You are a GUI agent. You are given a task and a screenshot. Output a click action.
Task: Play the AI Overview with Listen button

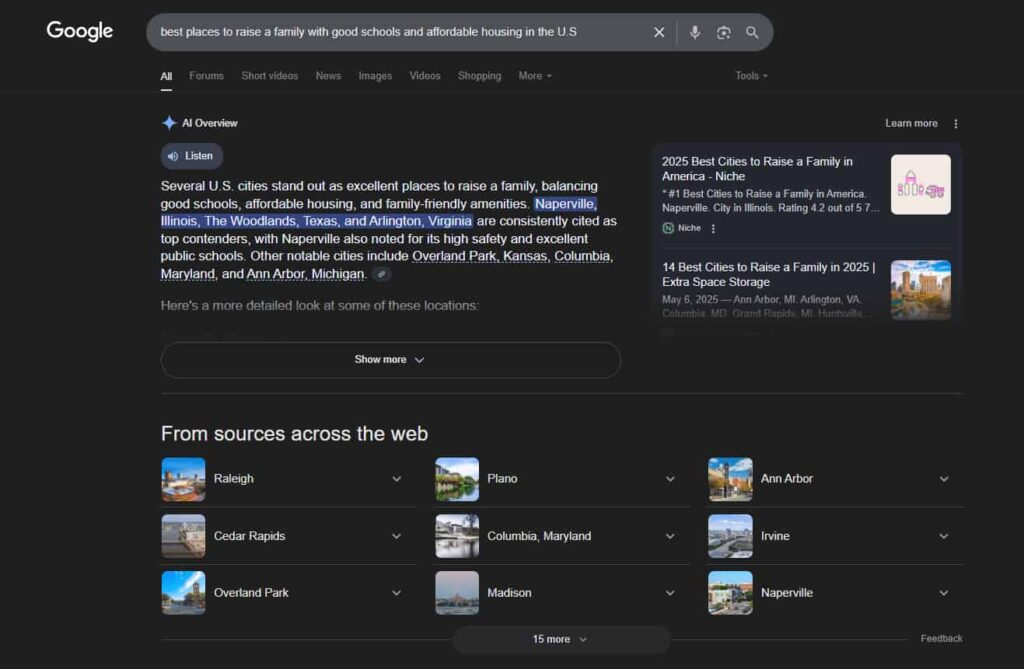click(191, 156)
